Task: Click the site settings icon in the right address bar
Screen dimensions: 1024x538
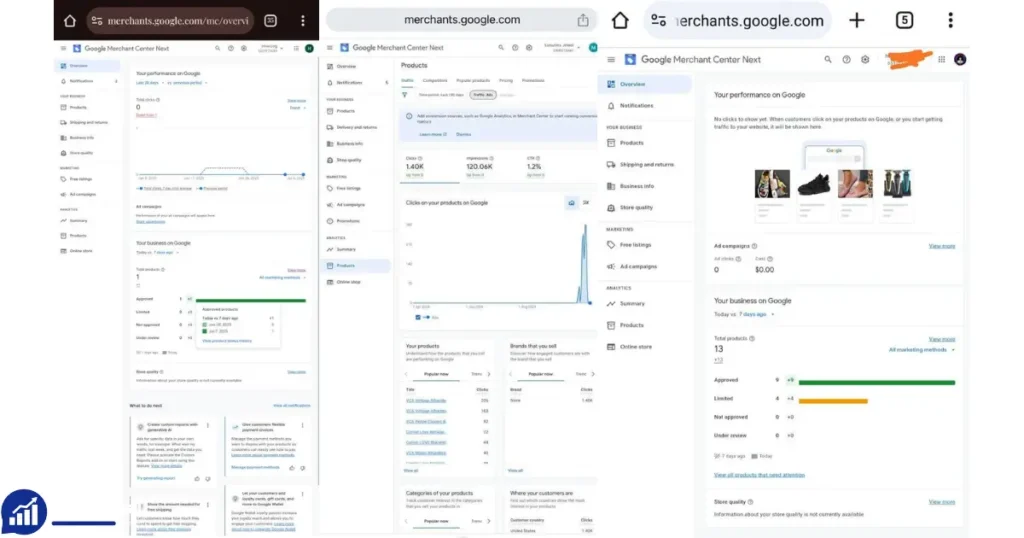Action: 658,20
